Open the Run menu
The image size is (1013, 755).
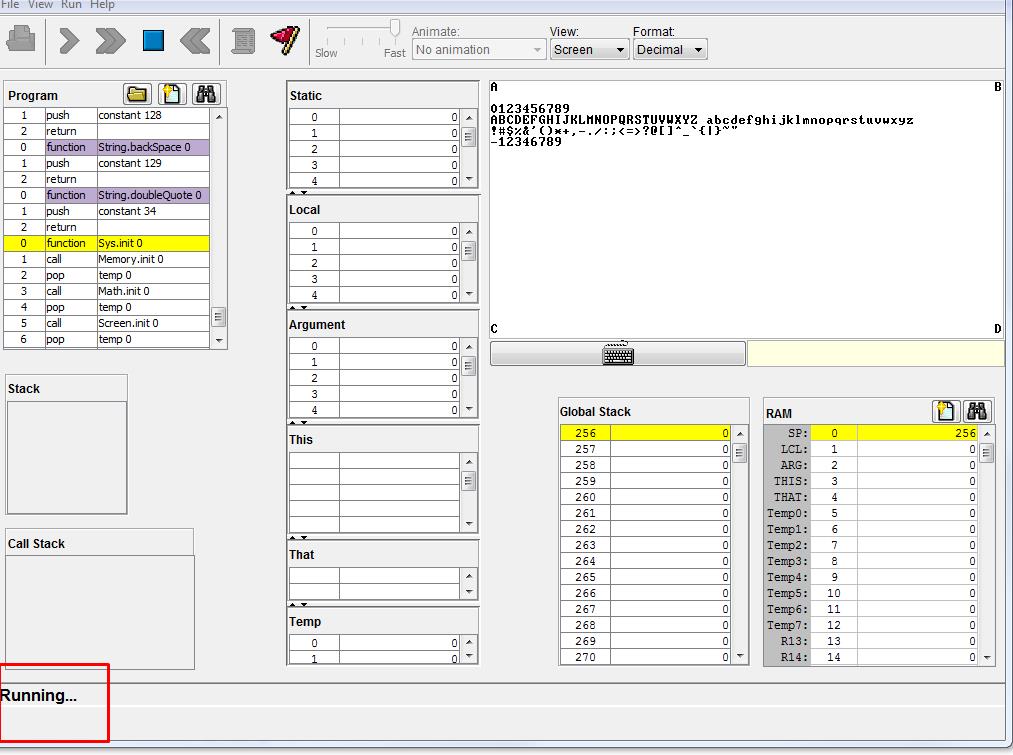72,5
